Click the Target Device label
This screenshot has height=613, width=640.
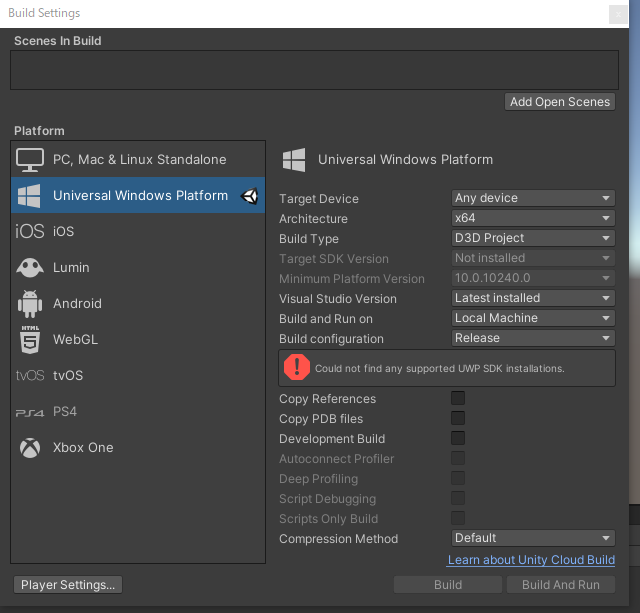(x=319, y=199)
